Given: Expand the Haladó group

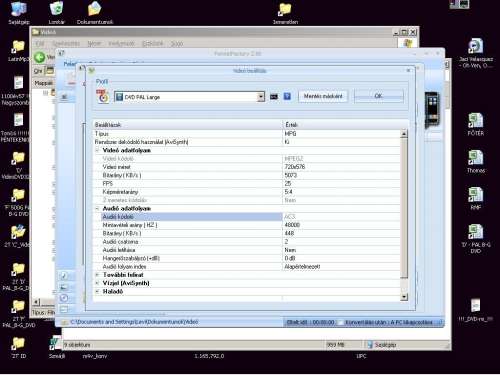Looking at the screenshot, I should pos(97,292).
